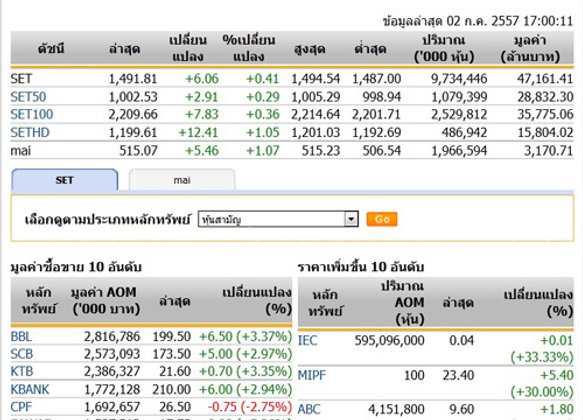
Task: Select SCB last price 173.50
Action: 171,354
